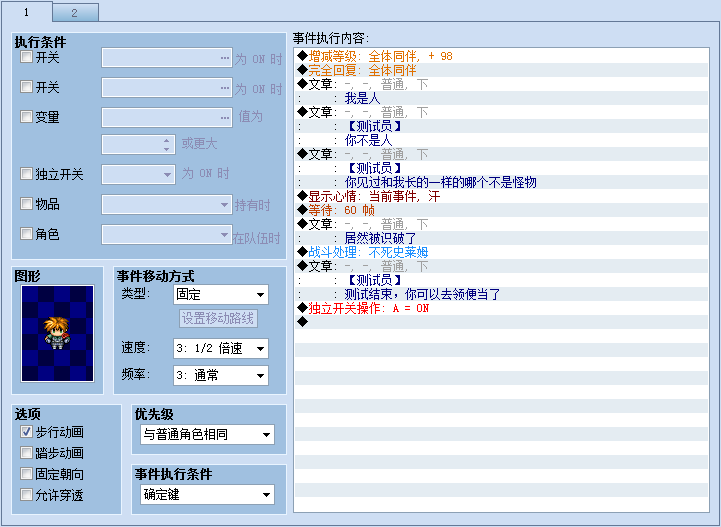Open the variable selector field

coord(166,117)
